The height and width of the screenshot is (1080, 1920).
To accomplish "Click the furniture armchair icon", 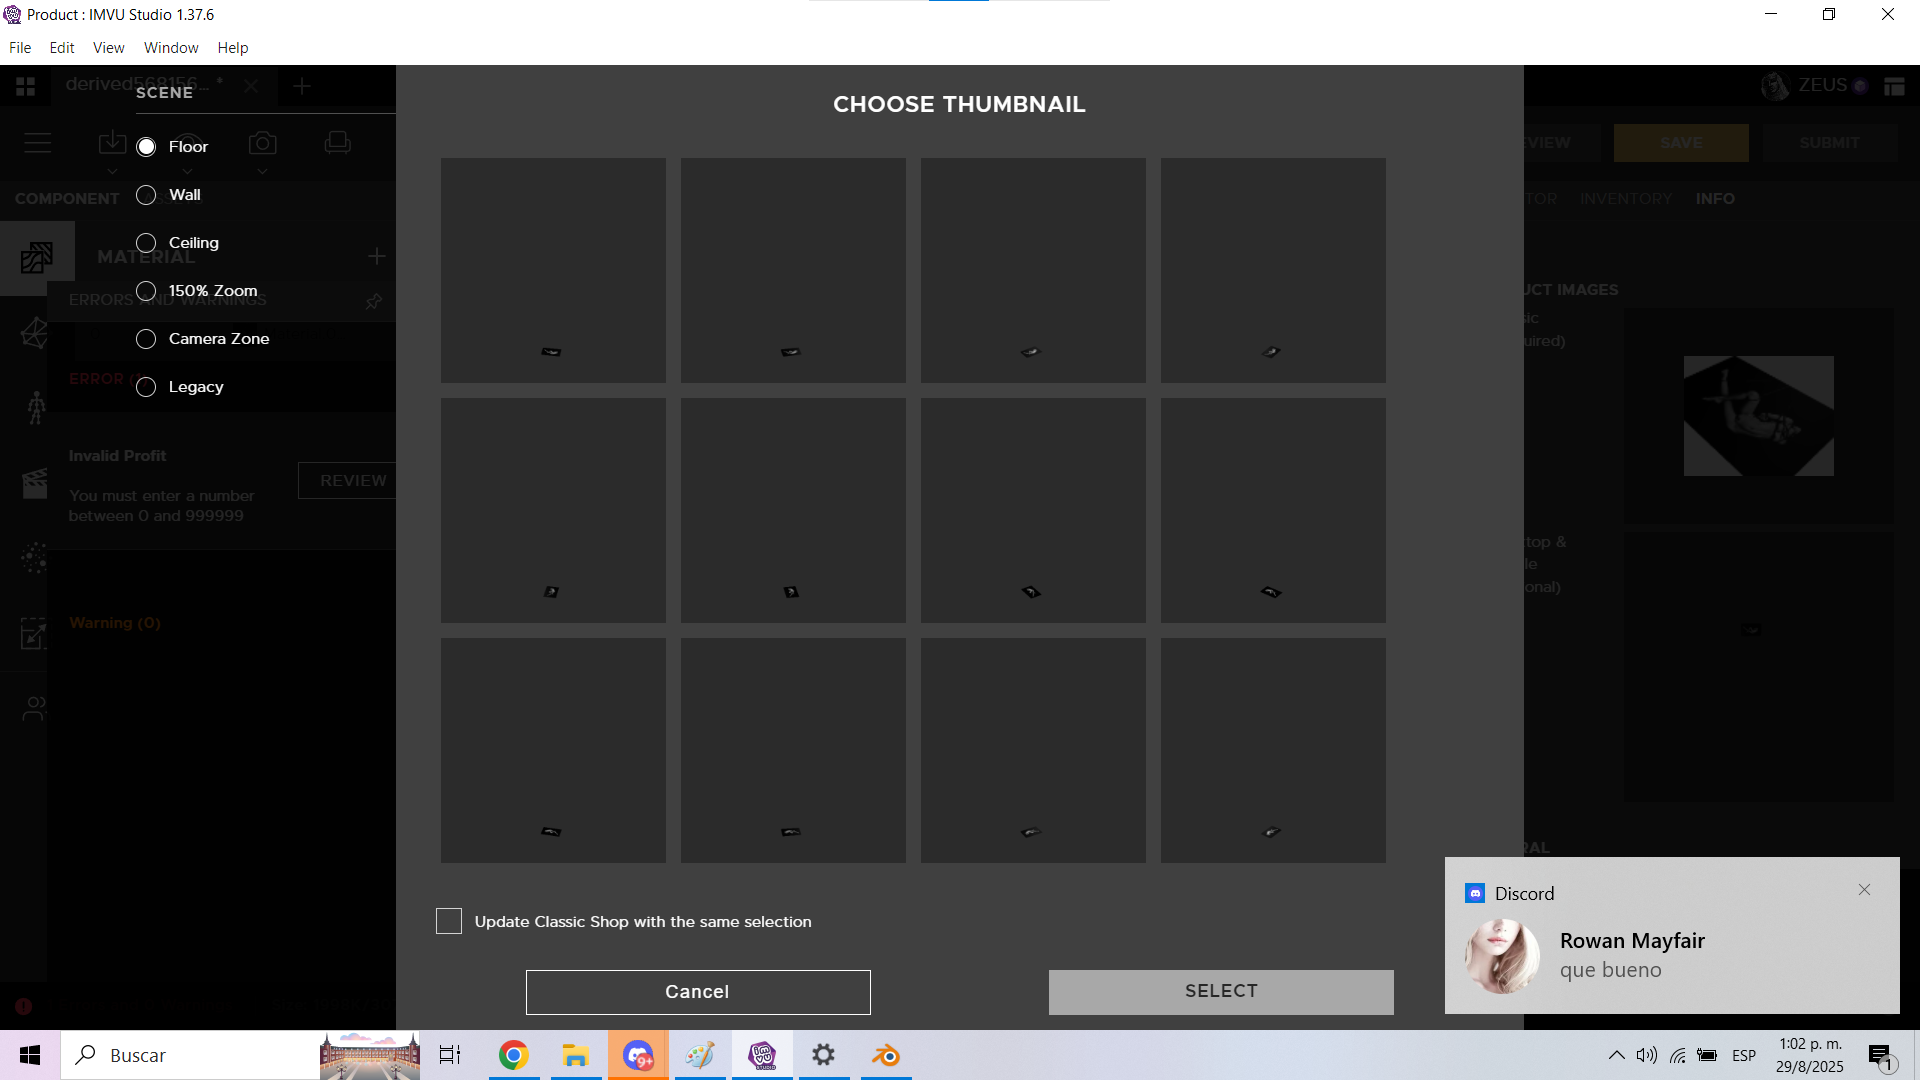I will (338, 143).
